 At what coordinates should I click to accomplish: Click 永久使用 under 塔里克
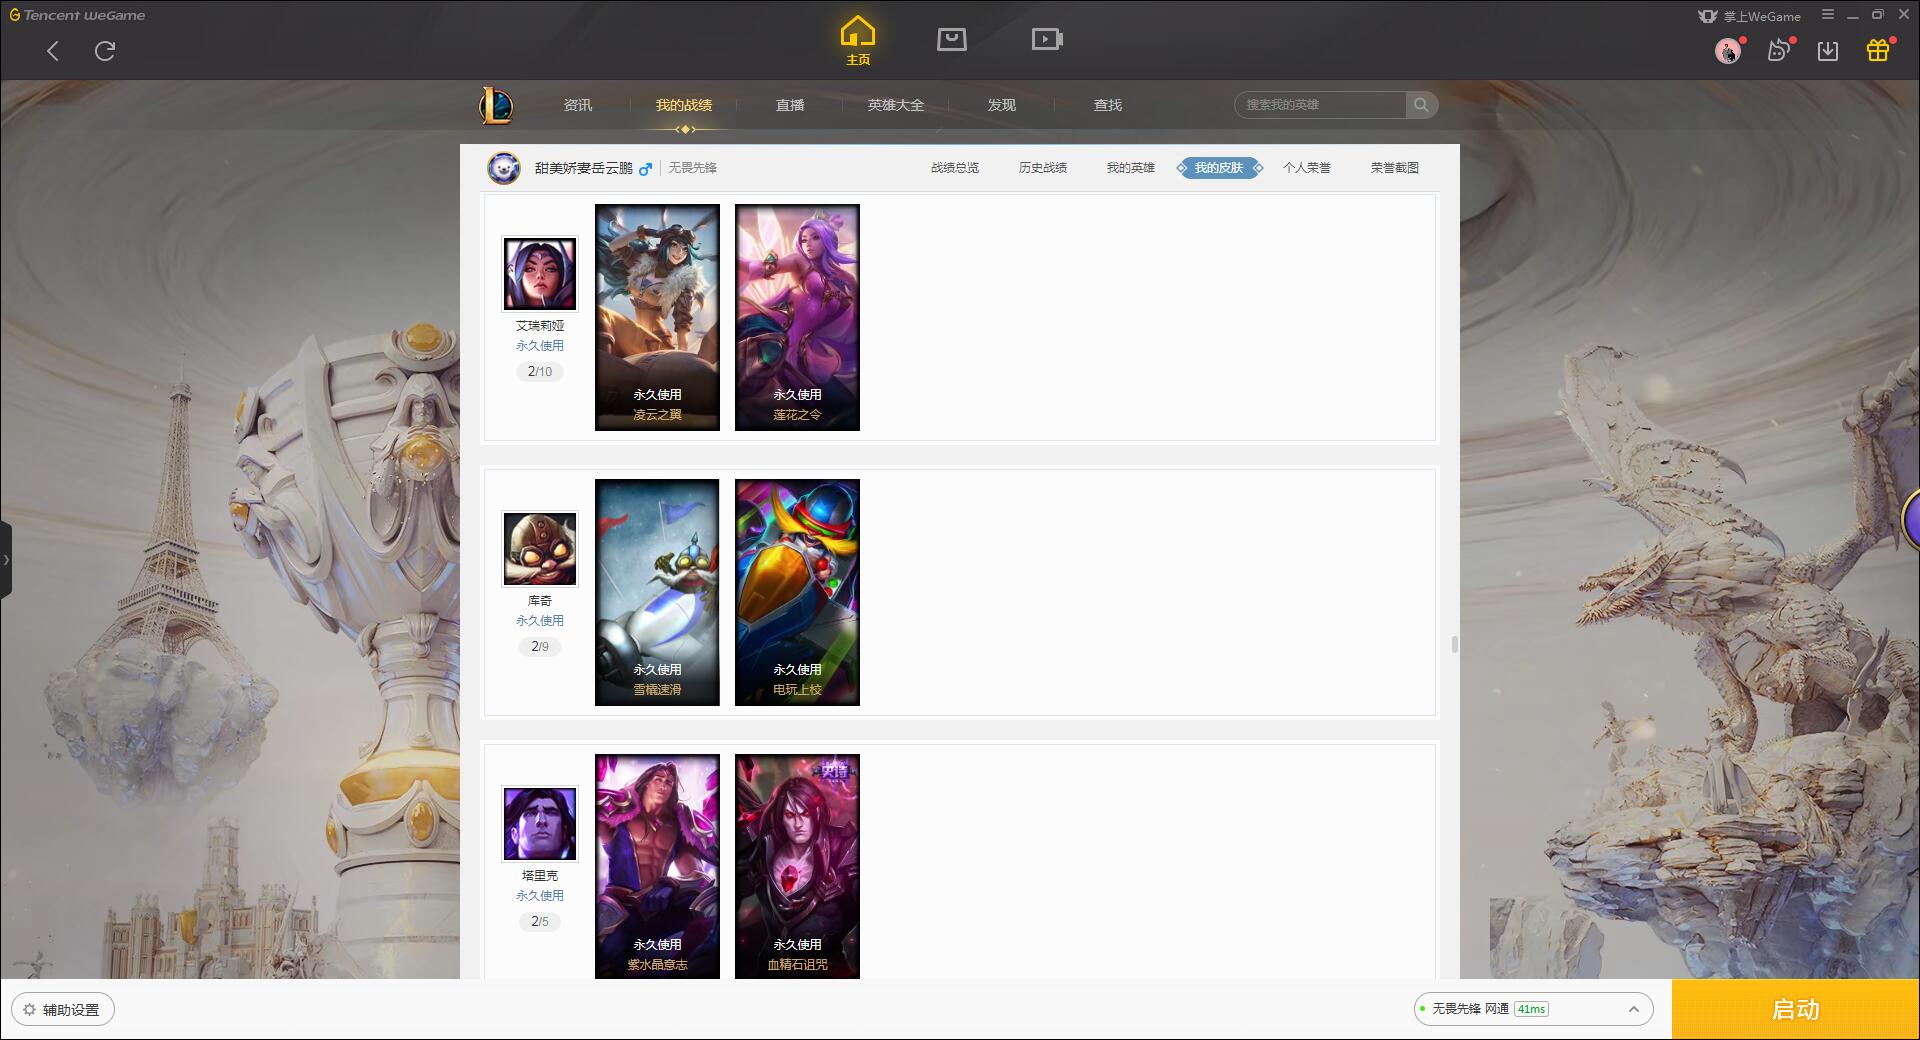click(540, 896)
